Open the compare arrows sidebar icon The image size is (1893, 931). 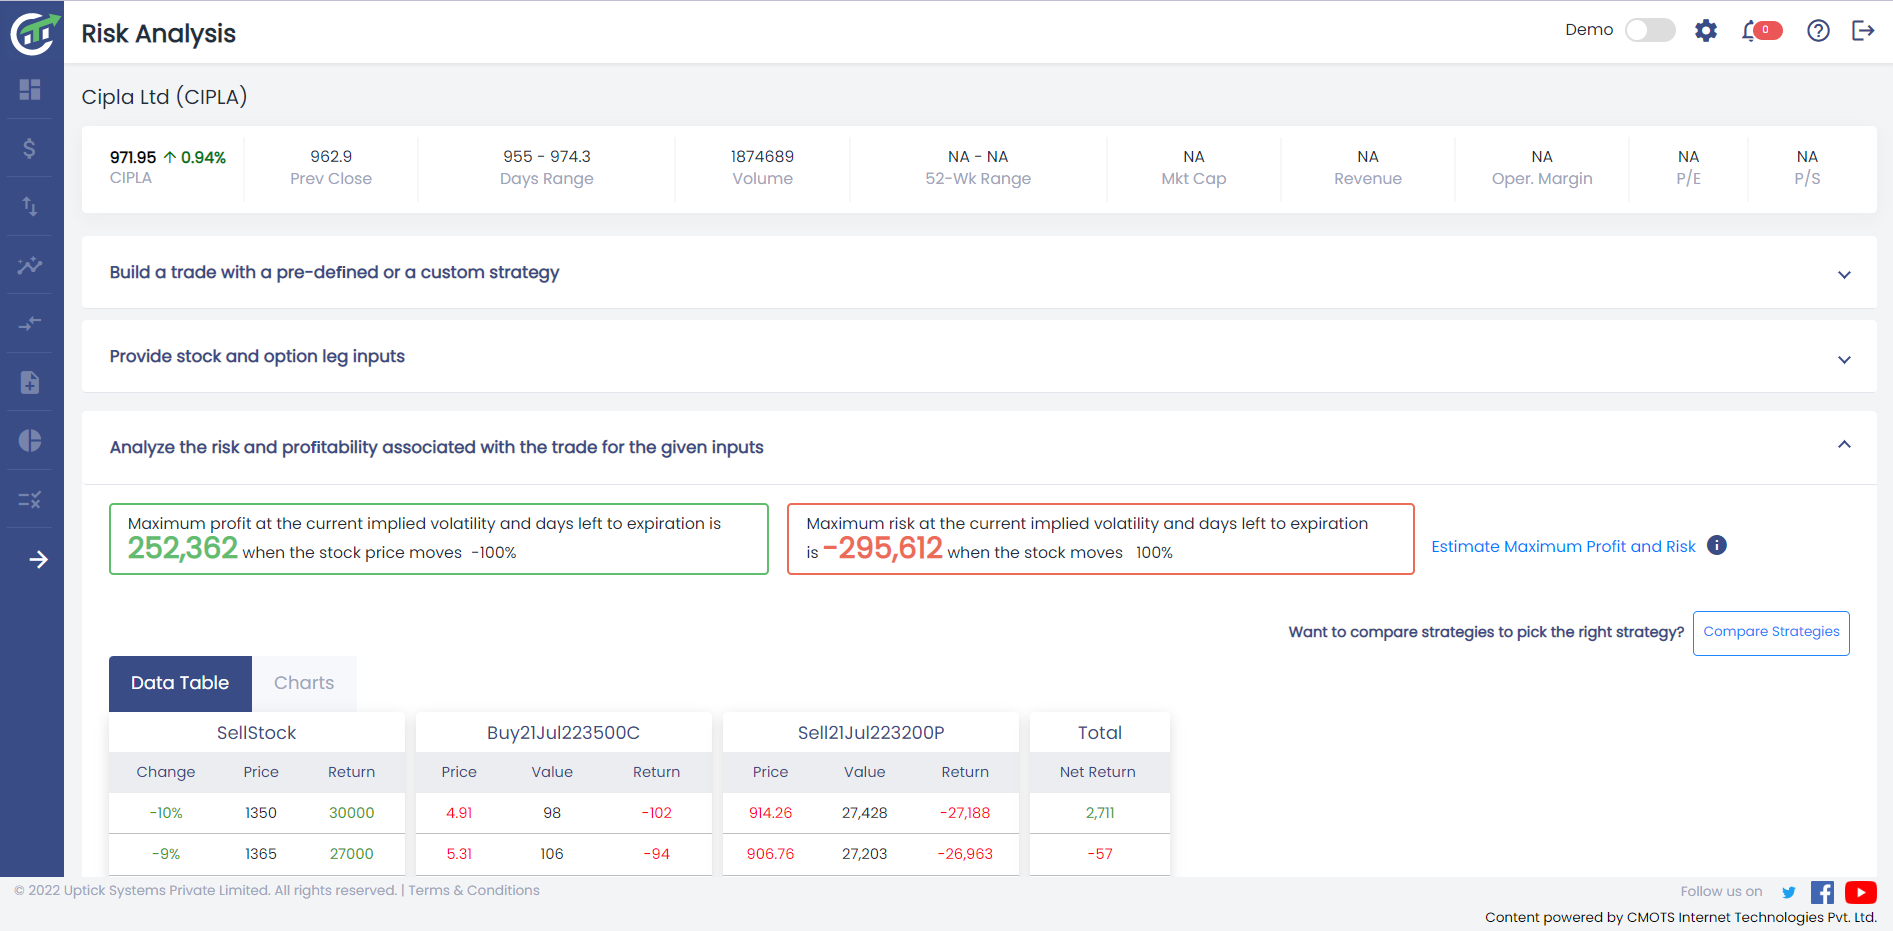click(x=30, y=323)
